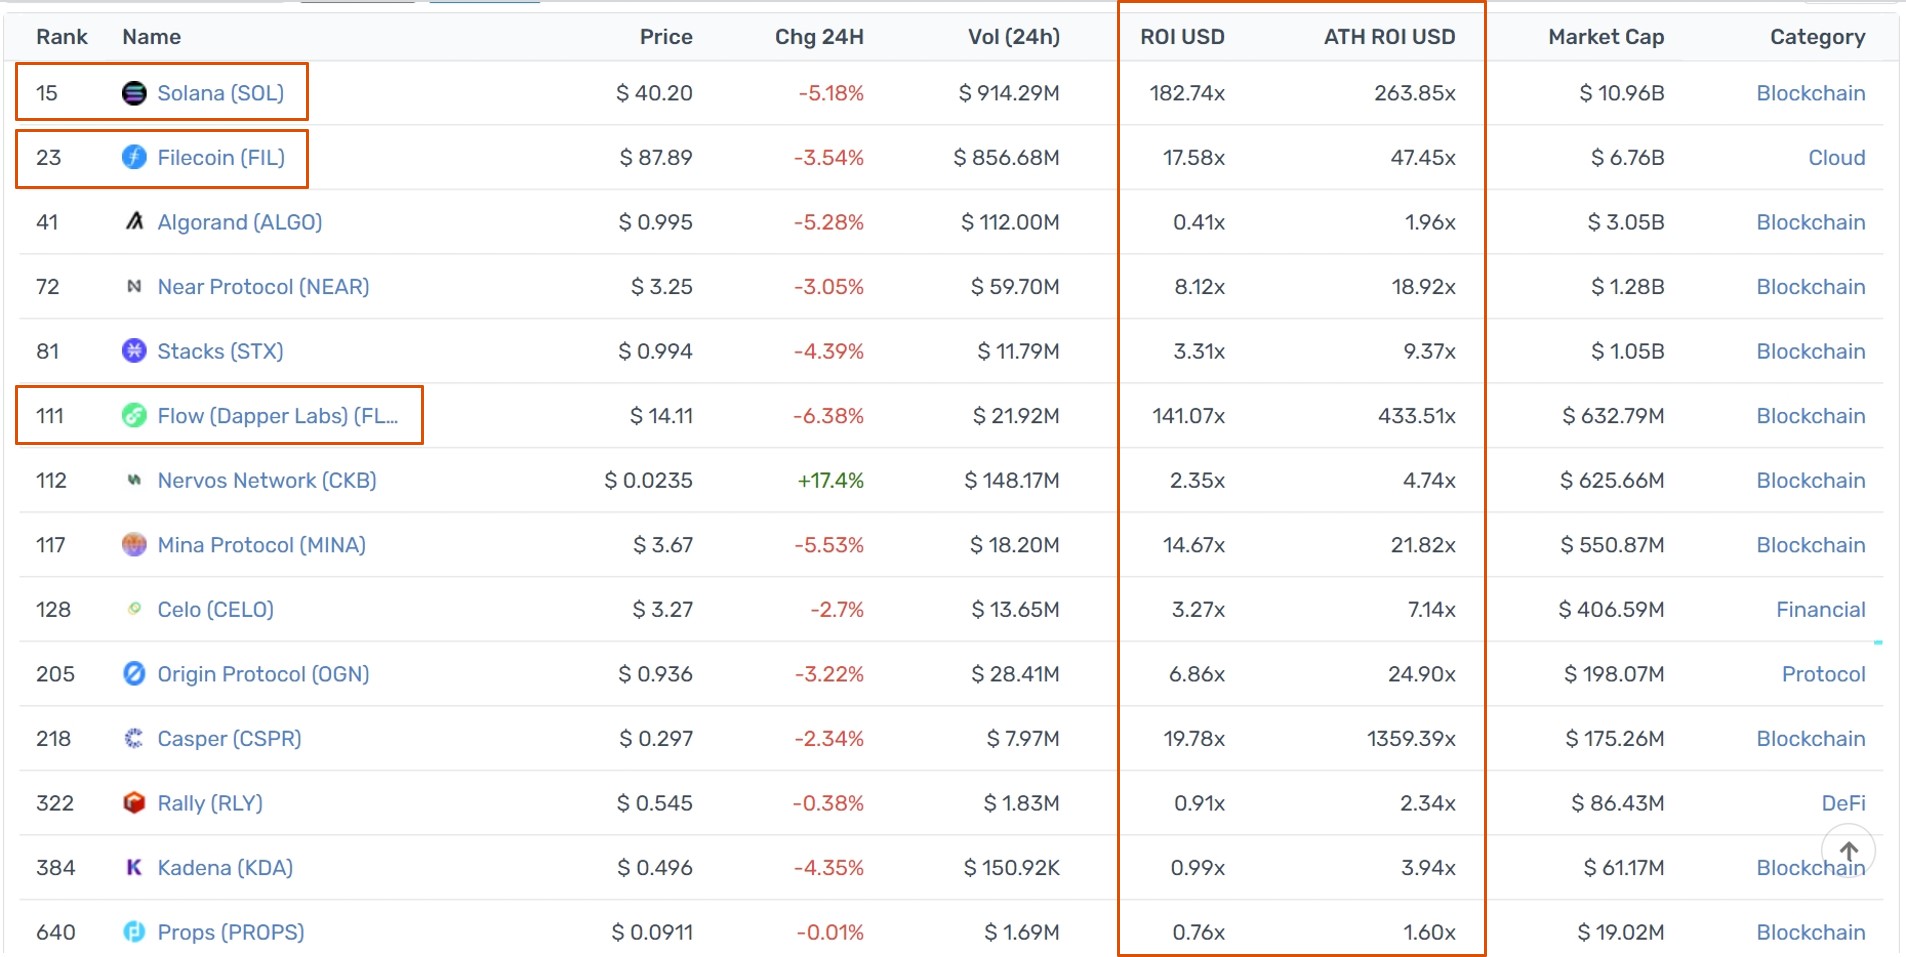The image size is (1906, 957).
Task: Click the Flow green logo icon
Action: coord(134,415)
